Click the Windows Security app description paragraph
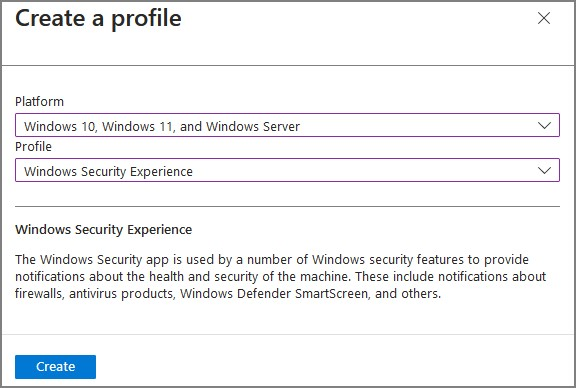 281,276
